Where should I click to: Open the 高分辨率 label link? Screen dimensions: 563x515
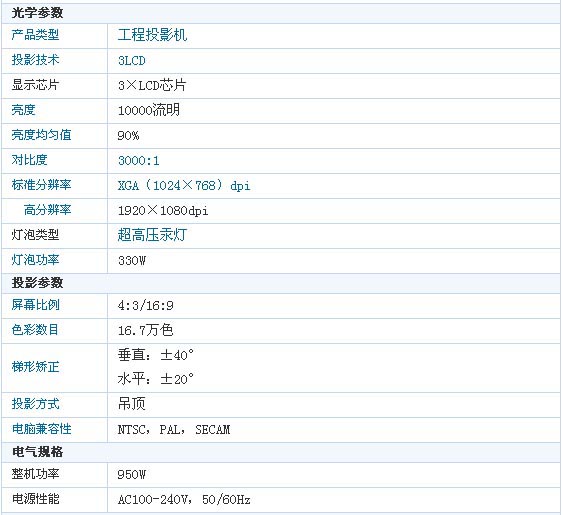pyautogui.click(x=47, y=210)
